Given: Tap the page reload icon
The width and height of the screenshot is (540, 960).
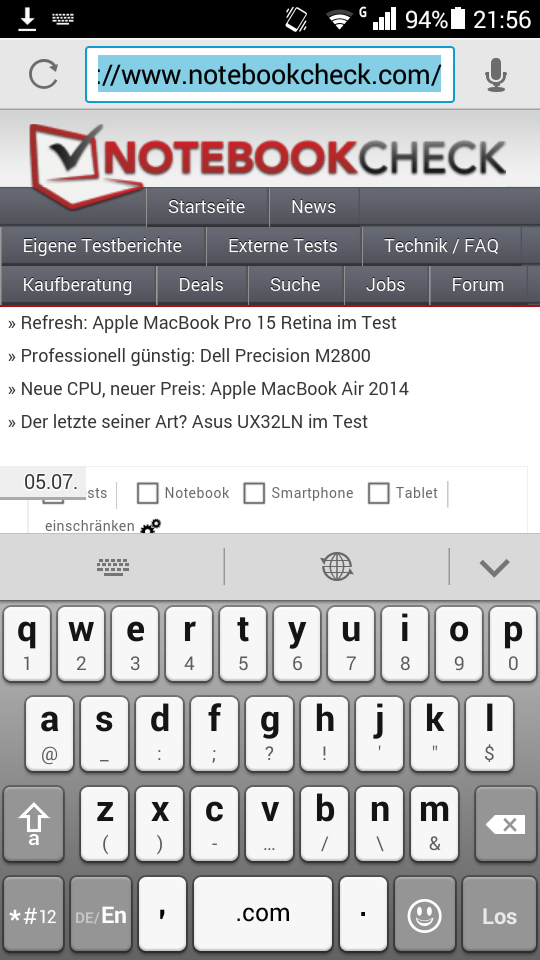Looking at the screenshot, I should [43, 75].
